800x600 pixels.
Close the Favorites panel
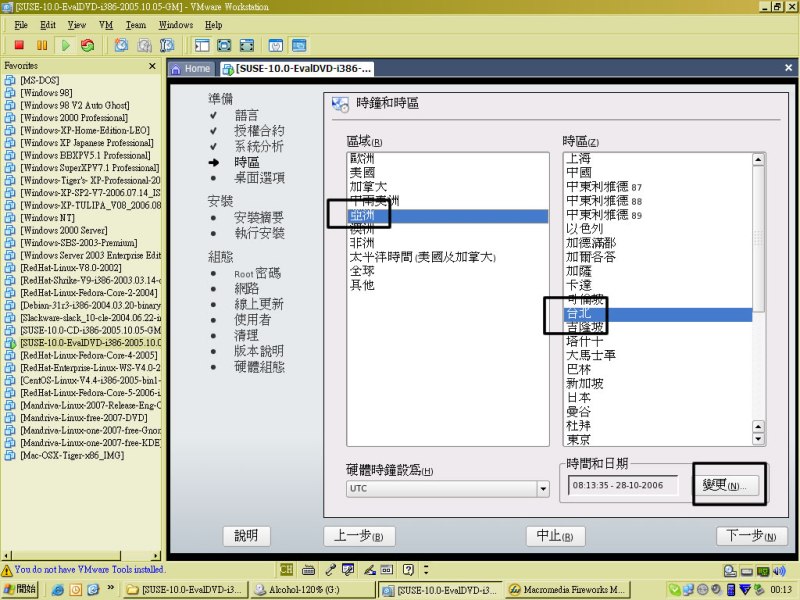[152, 66]
